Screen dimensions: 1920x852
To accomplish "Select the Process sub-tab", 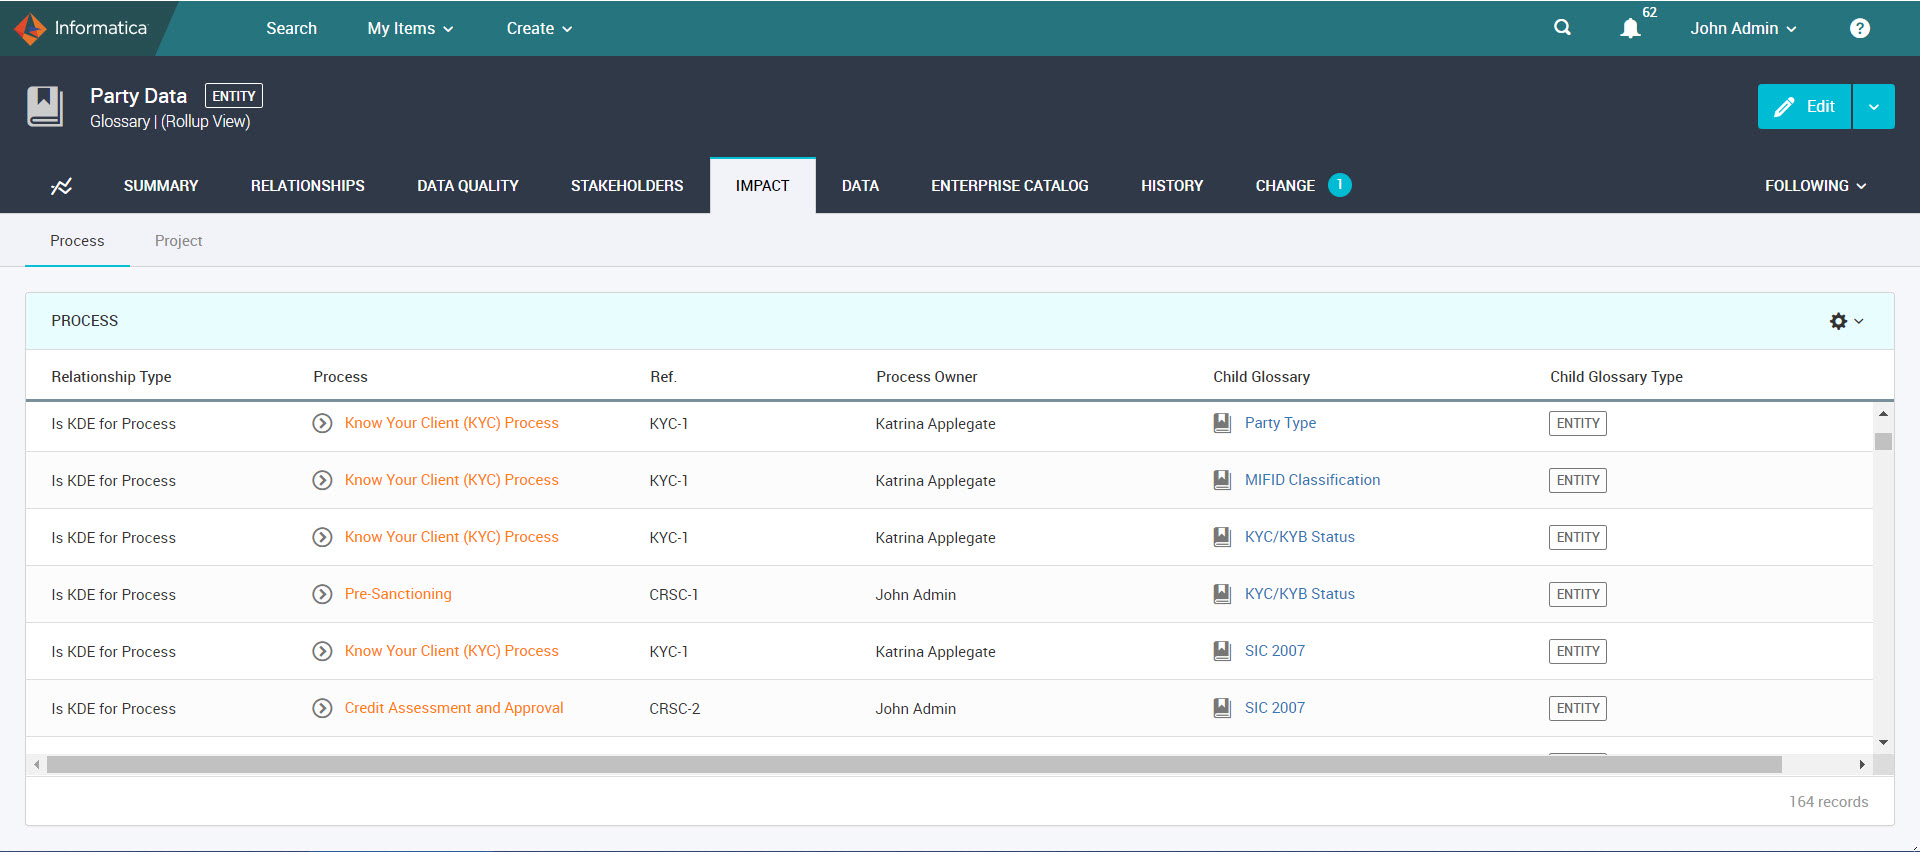I will click(77, 241).
